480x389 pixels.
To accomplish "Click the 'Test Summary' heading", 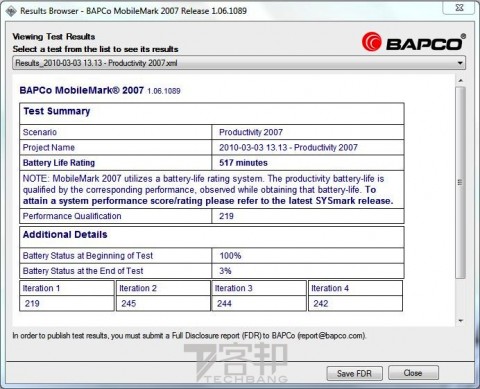I will coord(57,111).
